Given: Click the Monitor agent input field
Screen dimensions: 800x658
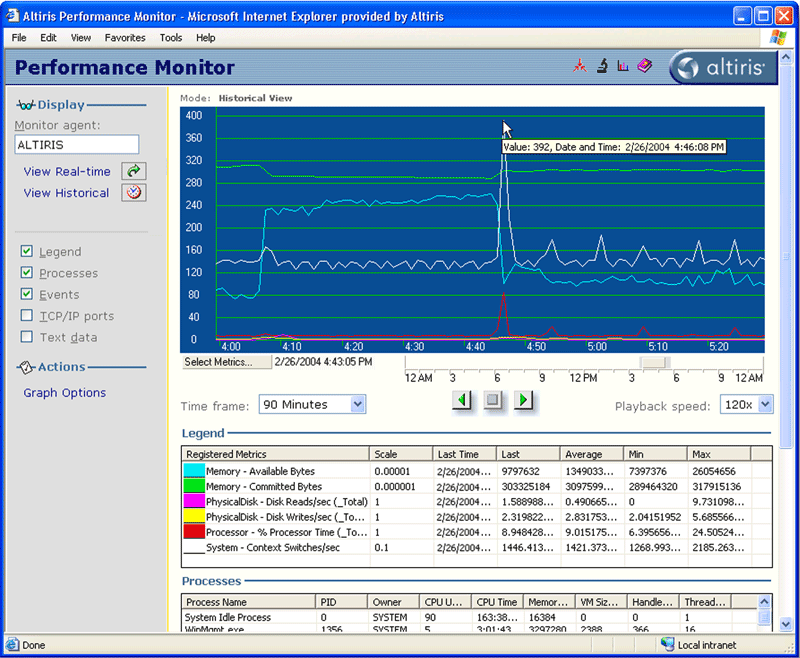Looking at the screenshot, I should pos(76,145).
